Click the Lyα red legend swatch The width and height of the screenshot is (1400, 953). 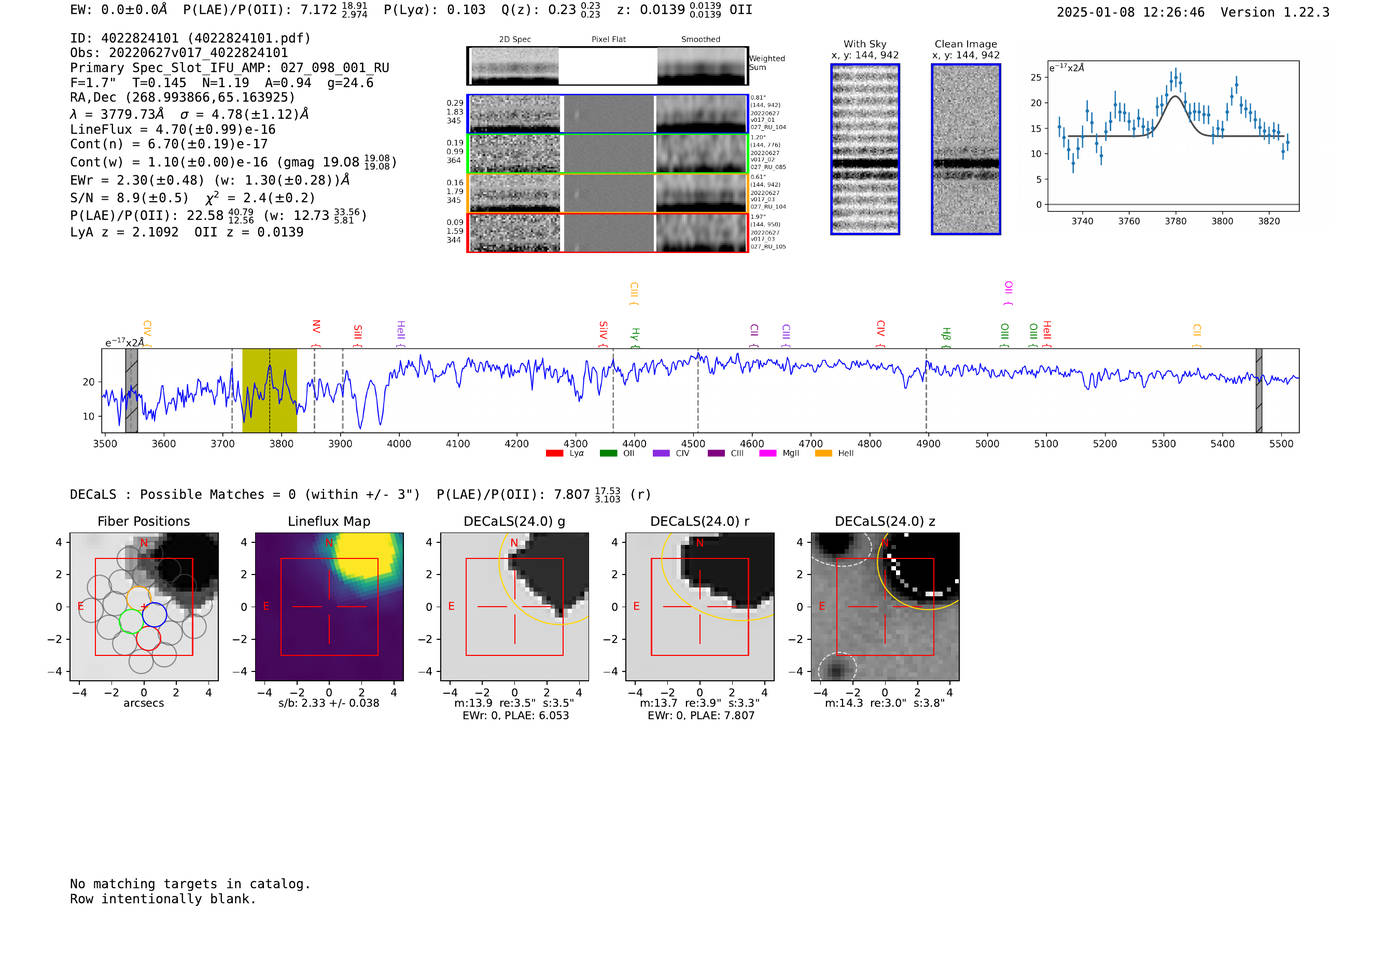coord(554,454)
